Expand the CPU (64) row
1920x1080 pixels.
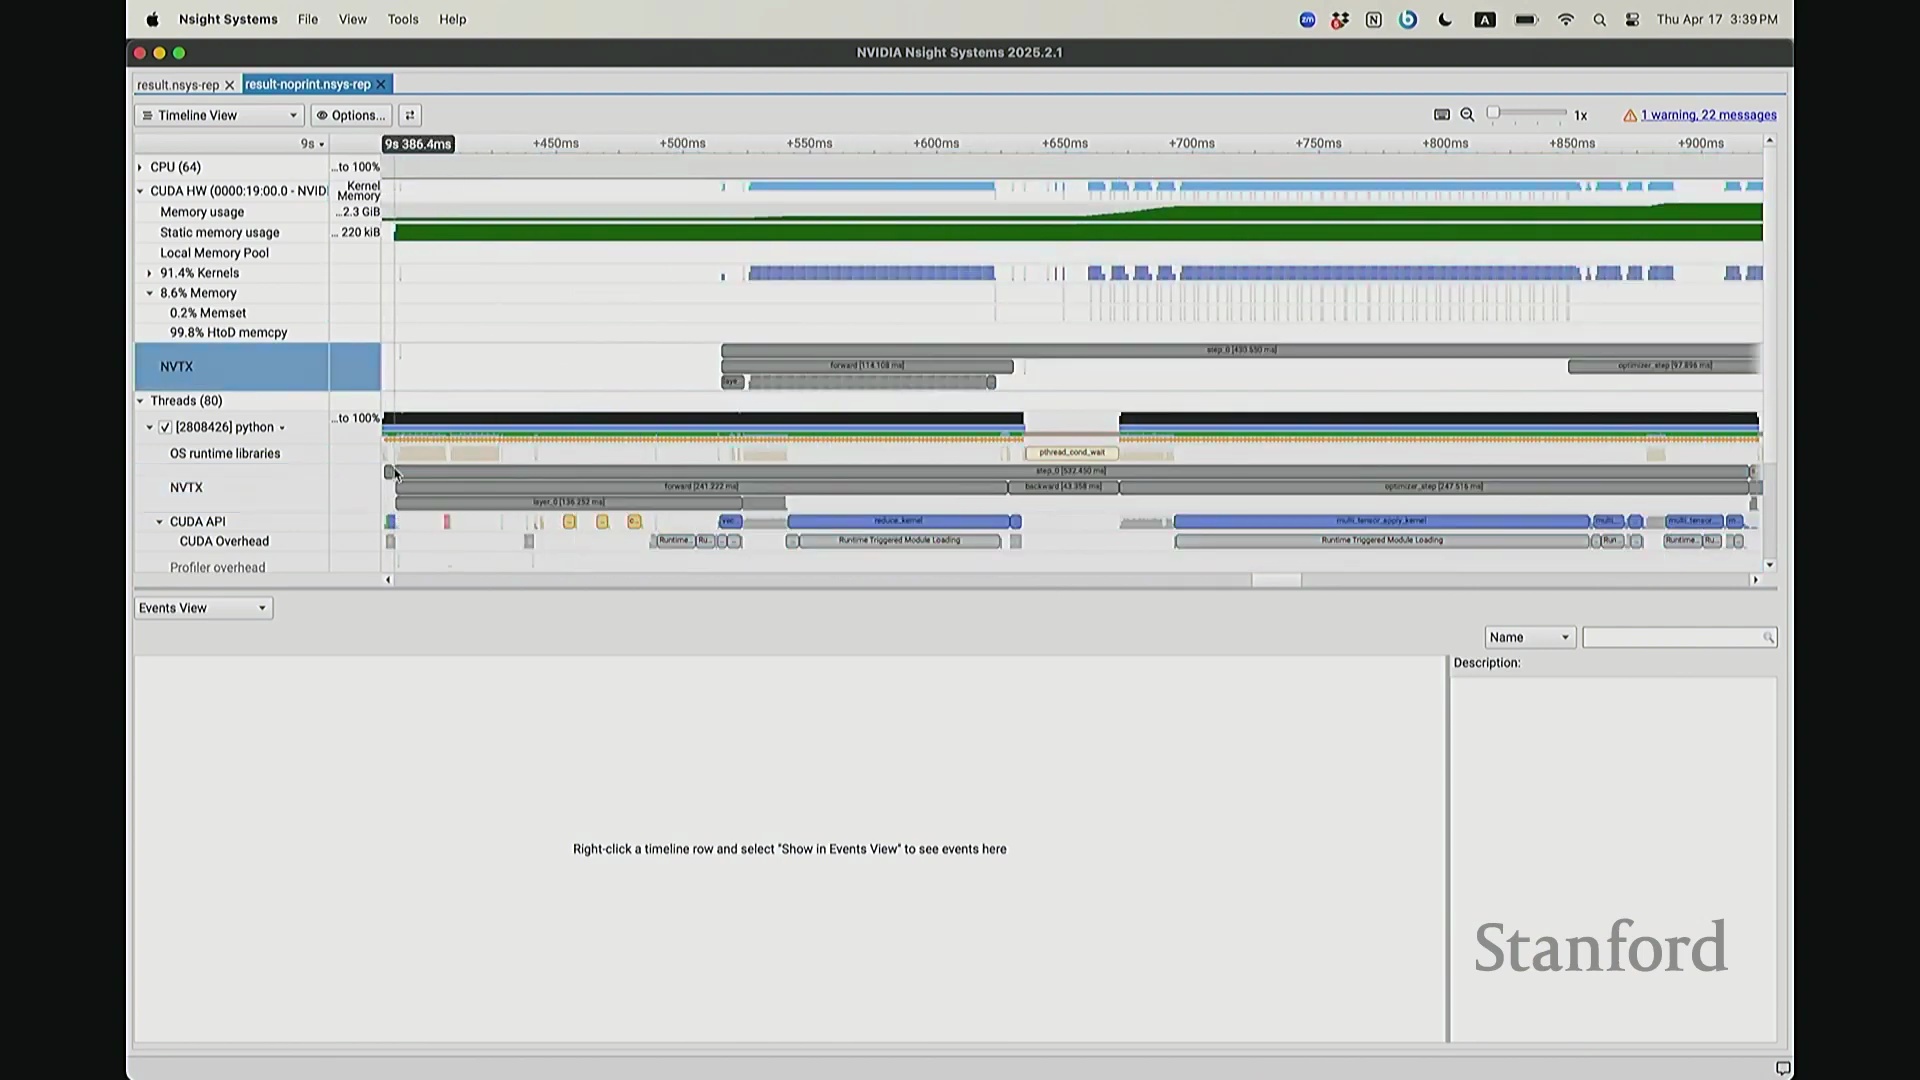click(x=140, y=167)
